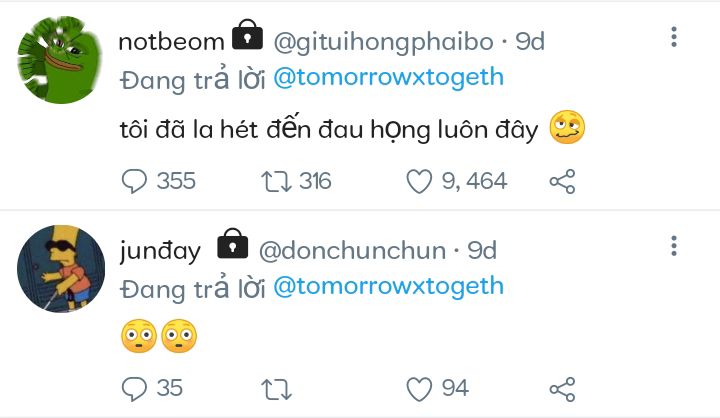Open more options for junđay's tweet

(x=674, y=246)
